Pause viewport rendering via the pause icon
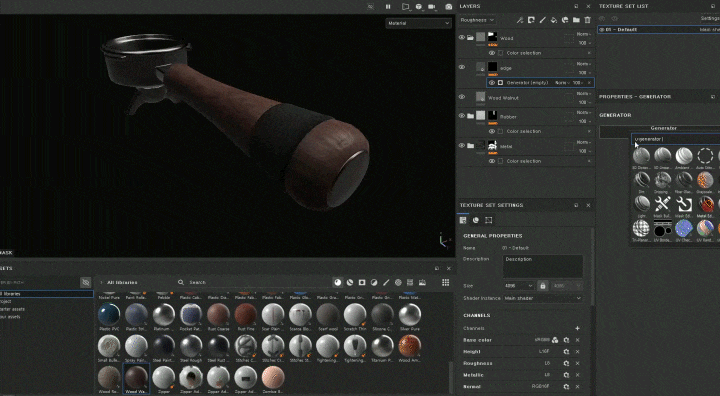Viewport: 720px width, 396px height. pyautogui.click(x=388, y=6)
